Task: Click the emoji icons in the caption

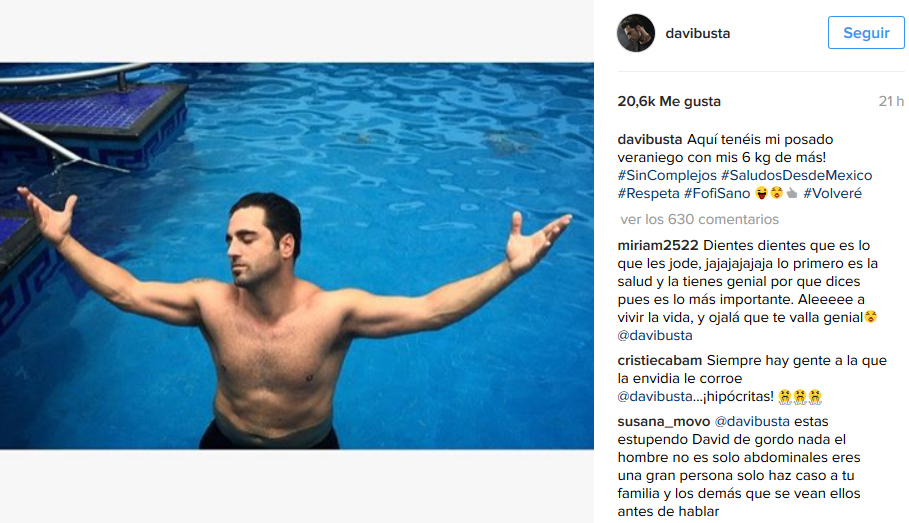Action: coord(776,193)
